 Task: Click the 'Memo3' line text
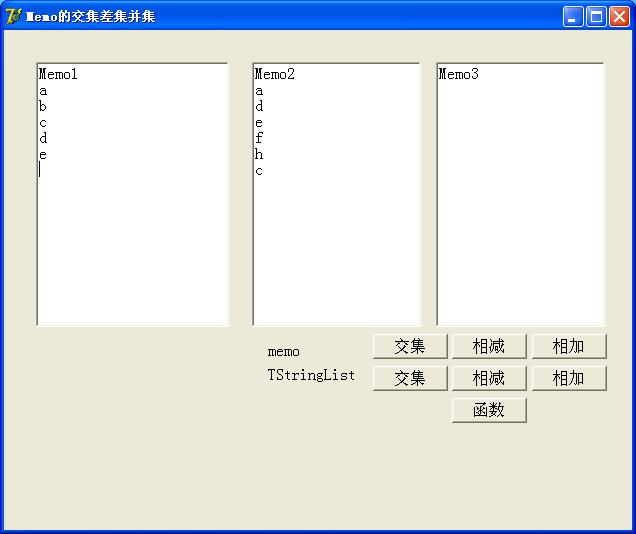pos(458,74)
